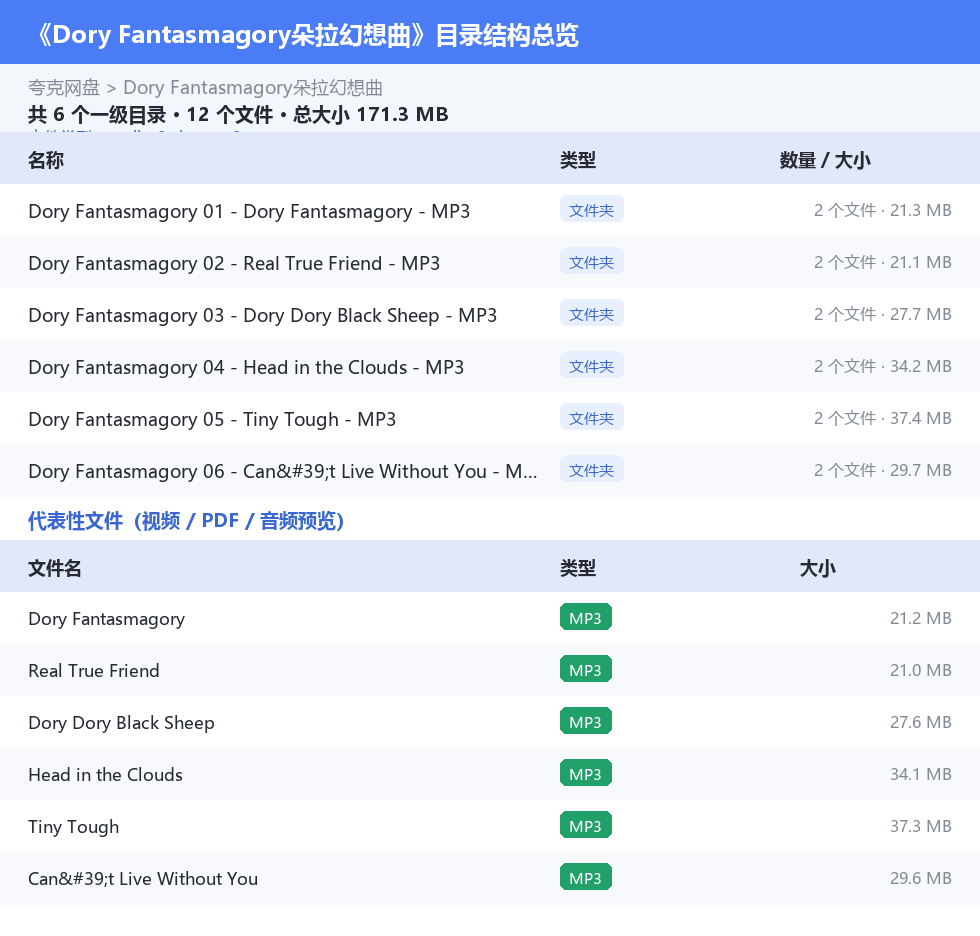Click the MP3 badge for Dory Fantasmagory file

coord(586,617)
